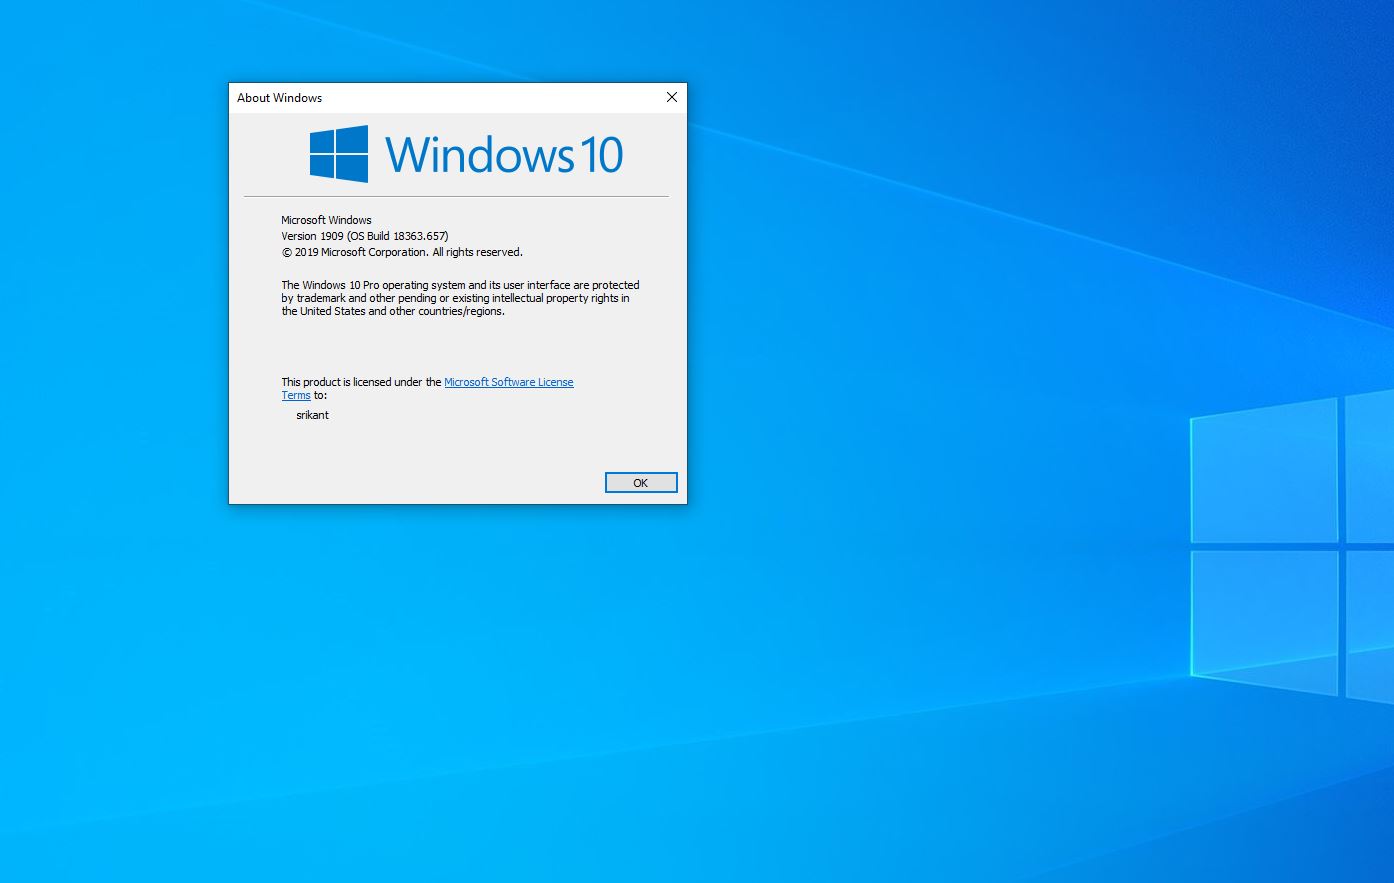Screen dimensions: 1394x883
Task: Click the blue Windows logo icon
Action: click(x=337, y=154)
